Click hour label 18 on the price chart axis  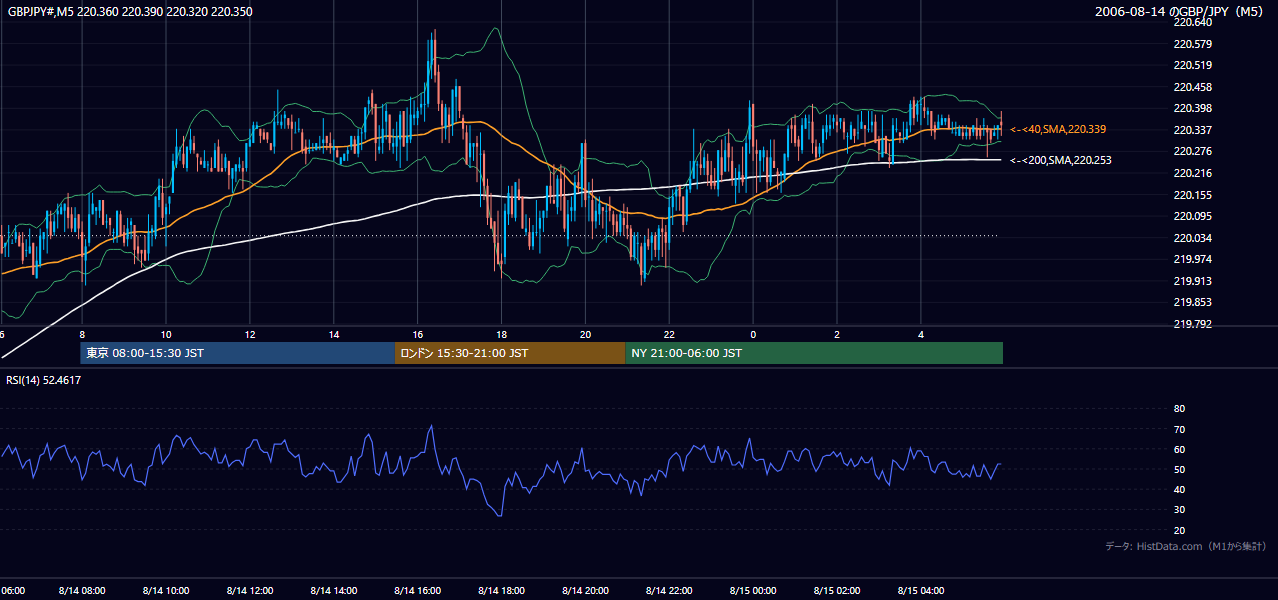[x=502, y=334]
